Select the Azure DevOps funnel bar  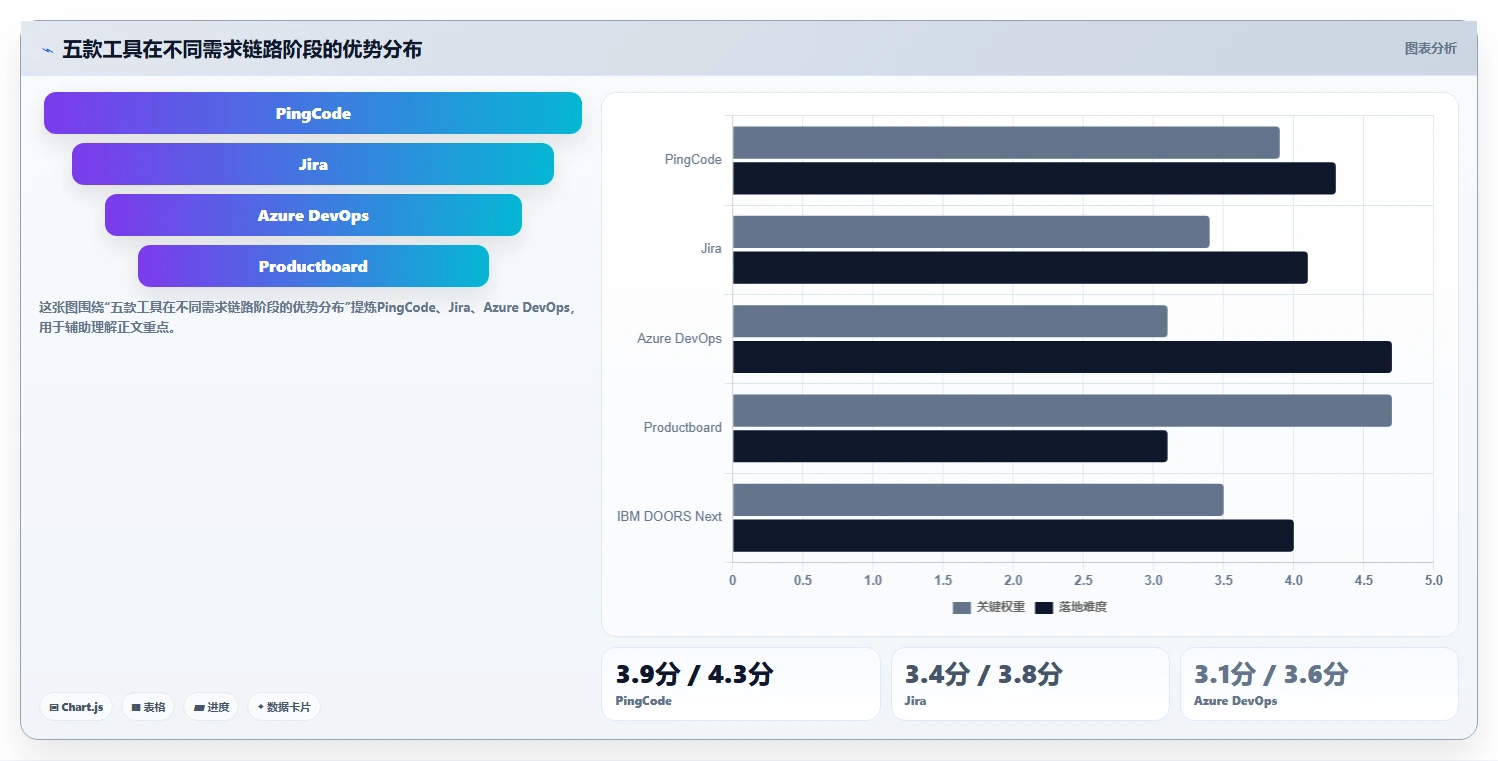click(x=313, y=215)
